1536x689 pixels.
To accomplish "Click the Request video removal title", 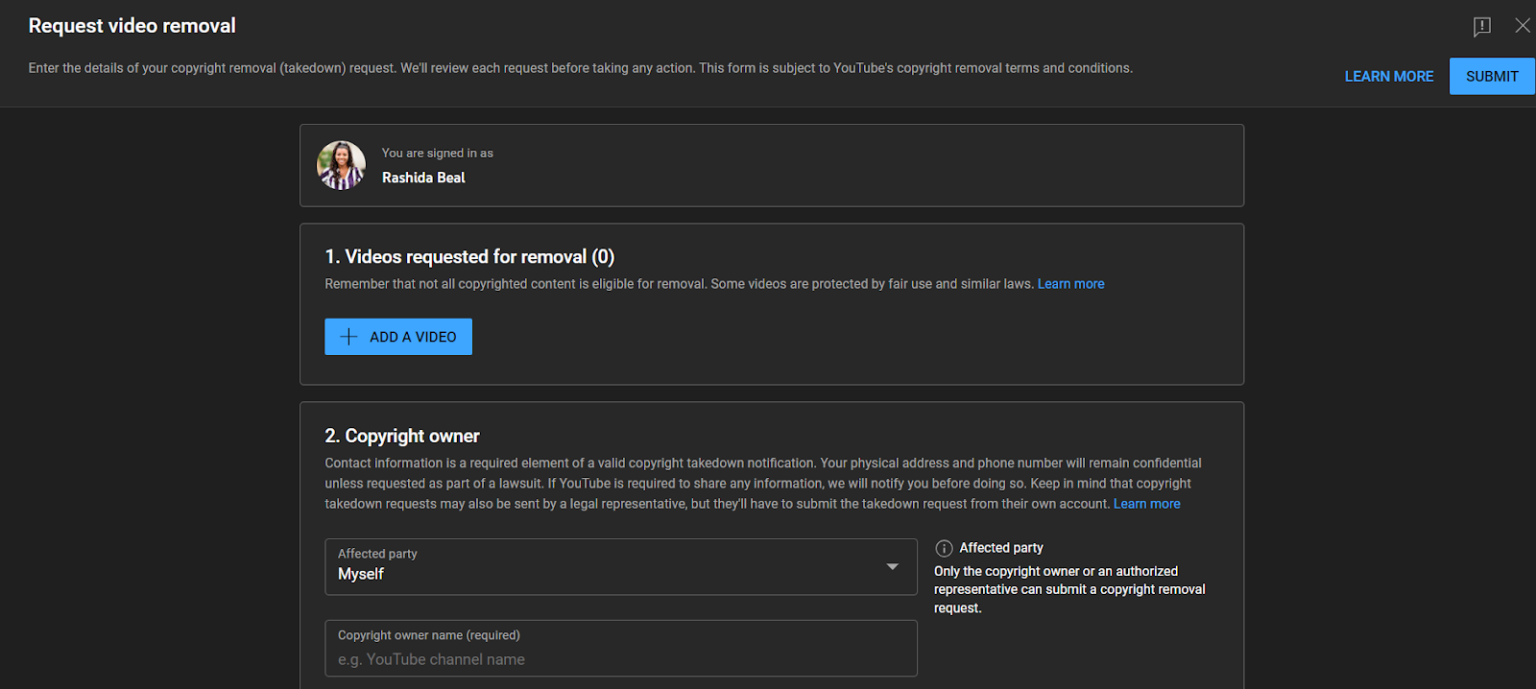I will (x=131, y=25).
